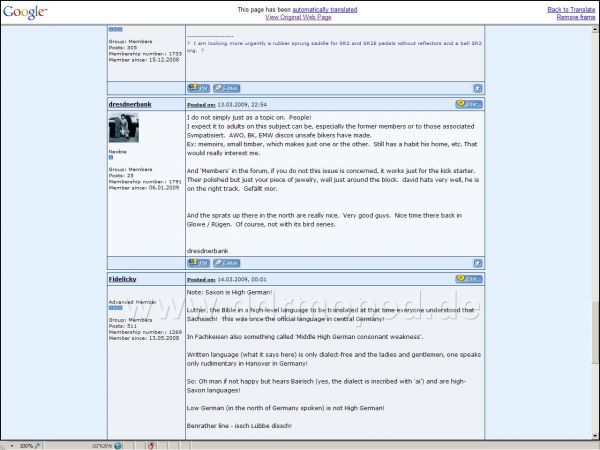Click View Original Web Page link

pos(299,18)
